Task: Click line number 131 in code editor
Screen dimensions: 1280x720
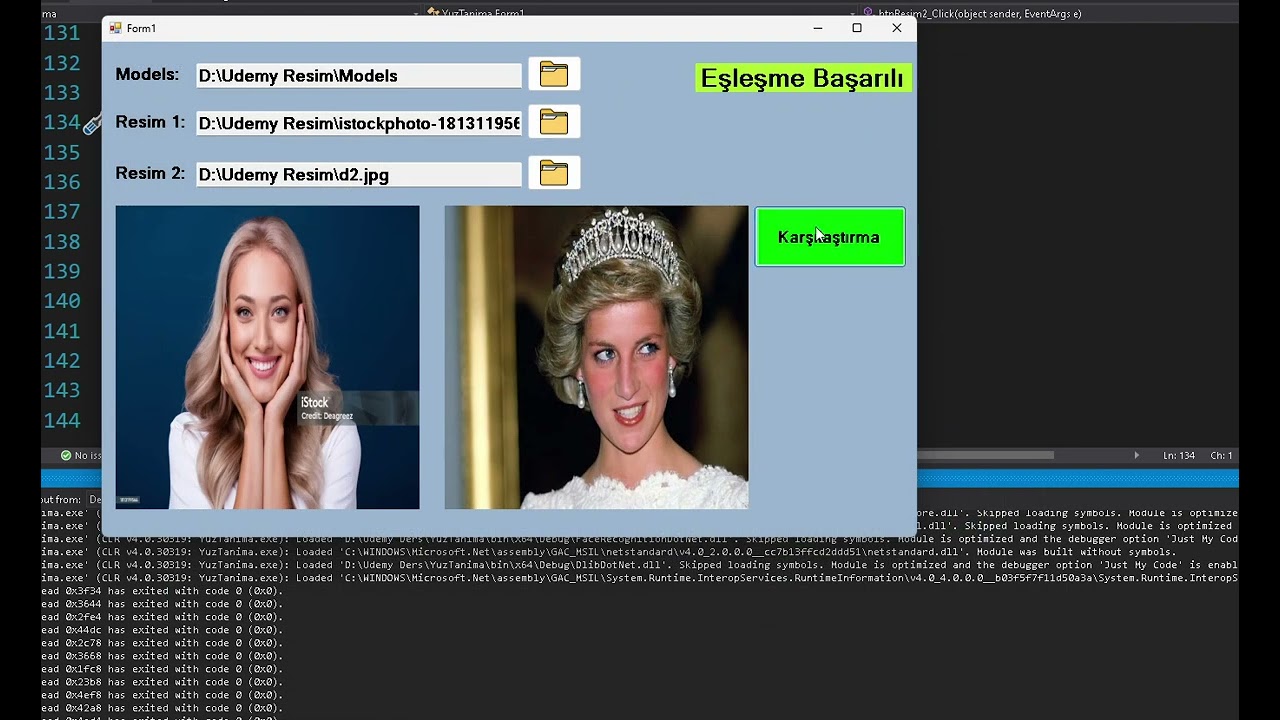Action: coord(62,33)
